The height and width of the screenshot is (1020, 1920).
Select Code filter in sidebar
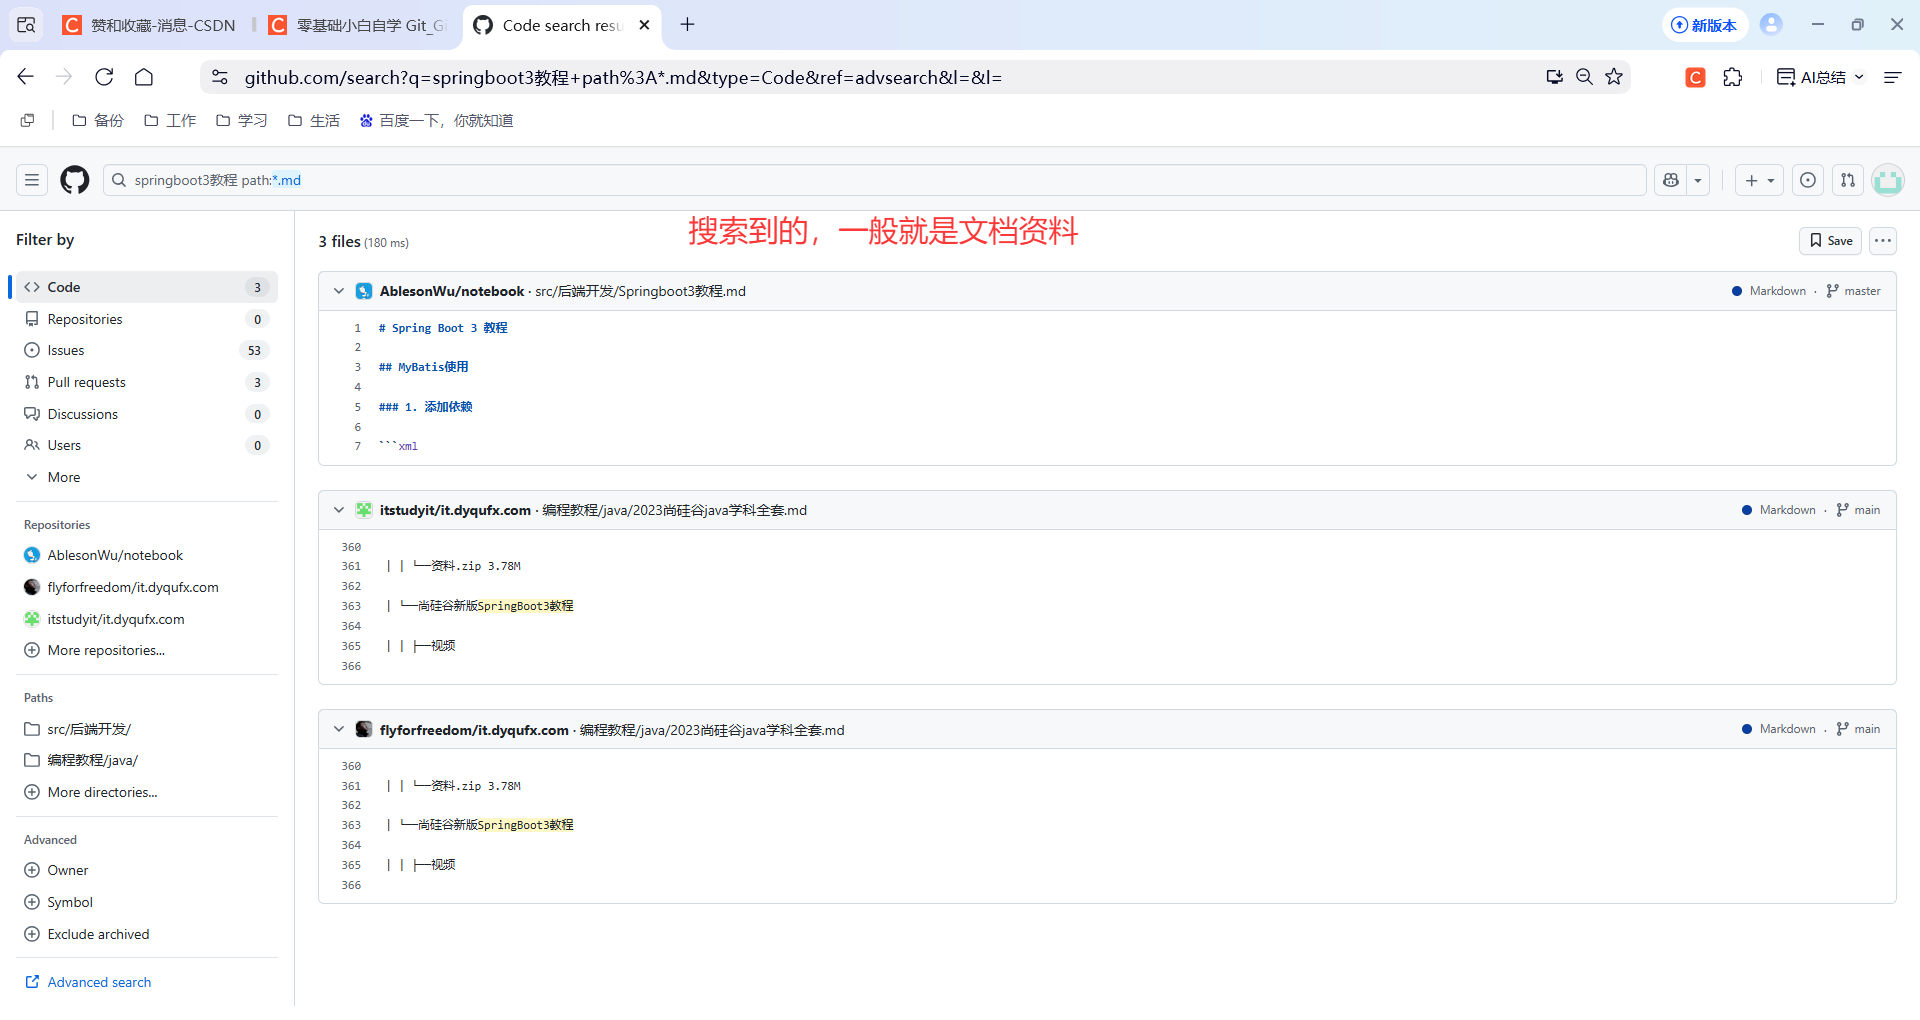(x=147, y=287)
